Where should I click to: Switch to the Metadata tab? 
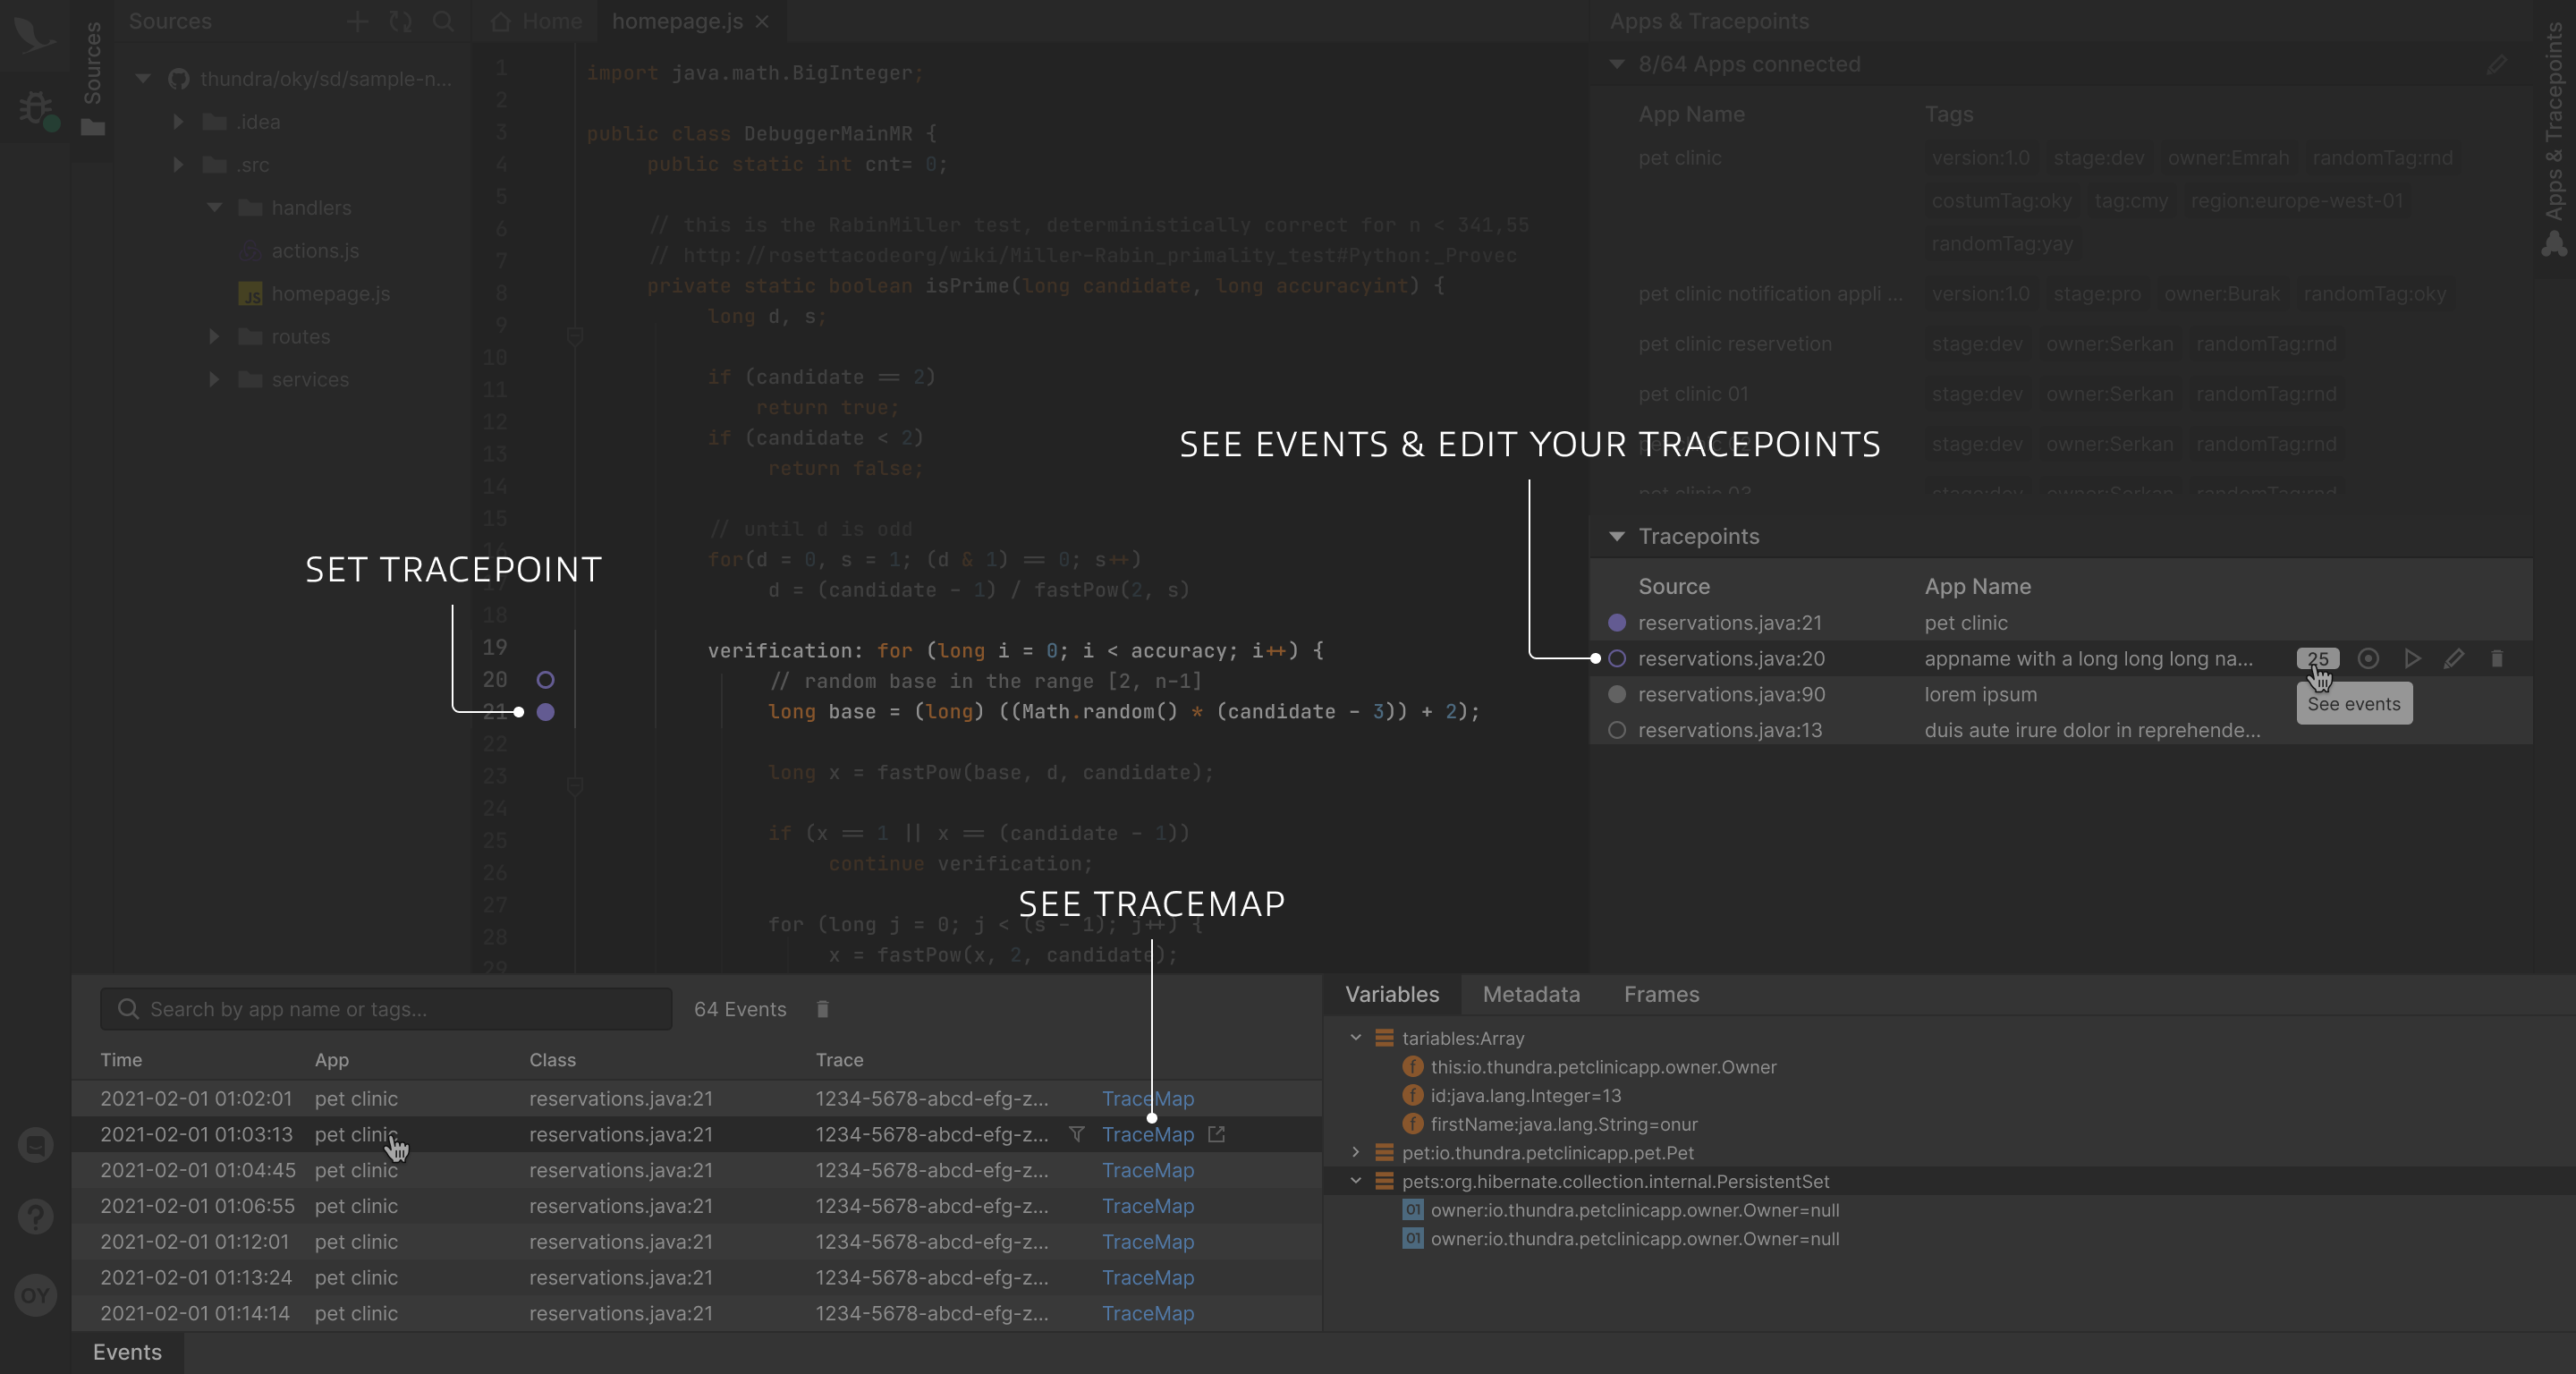pyautogui.click(x=1530, y=994)
